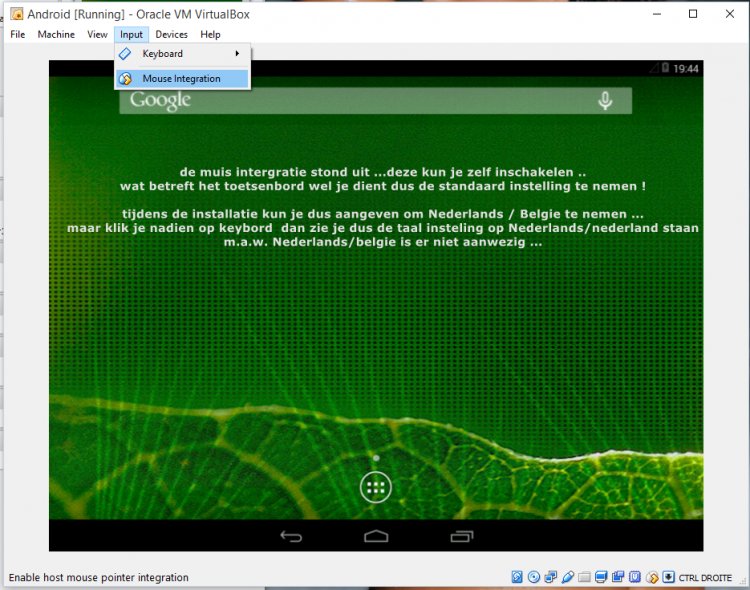Click the hard disk activity status icon
Screen dimensions: 750x590
click(517, 577)
